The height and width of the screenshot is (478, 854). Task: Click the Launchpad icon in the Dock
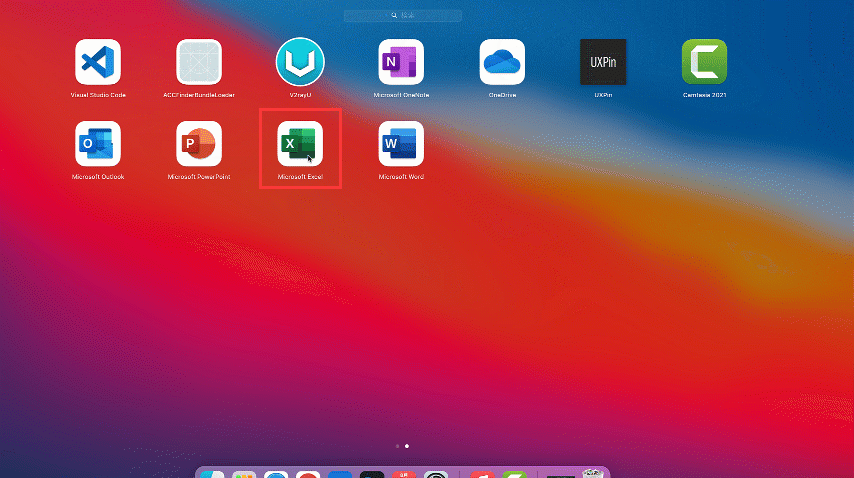coord(244,474)
